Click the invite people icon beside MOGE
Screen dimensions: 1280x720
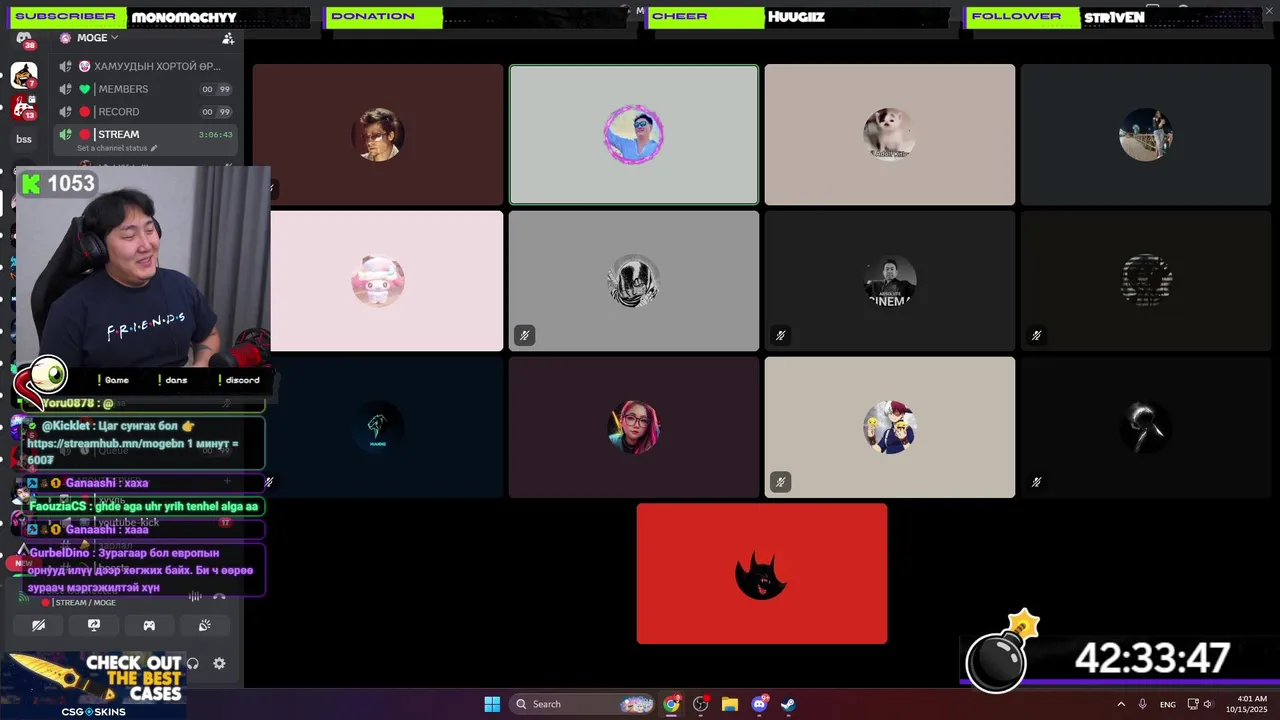(x=228, y=38)
